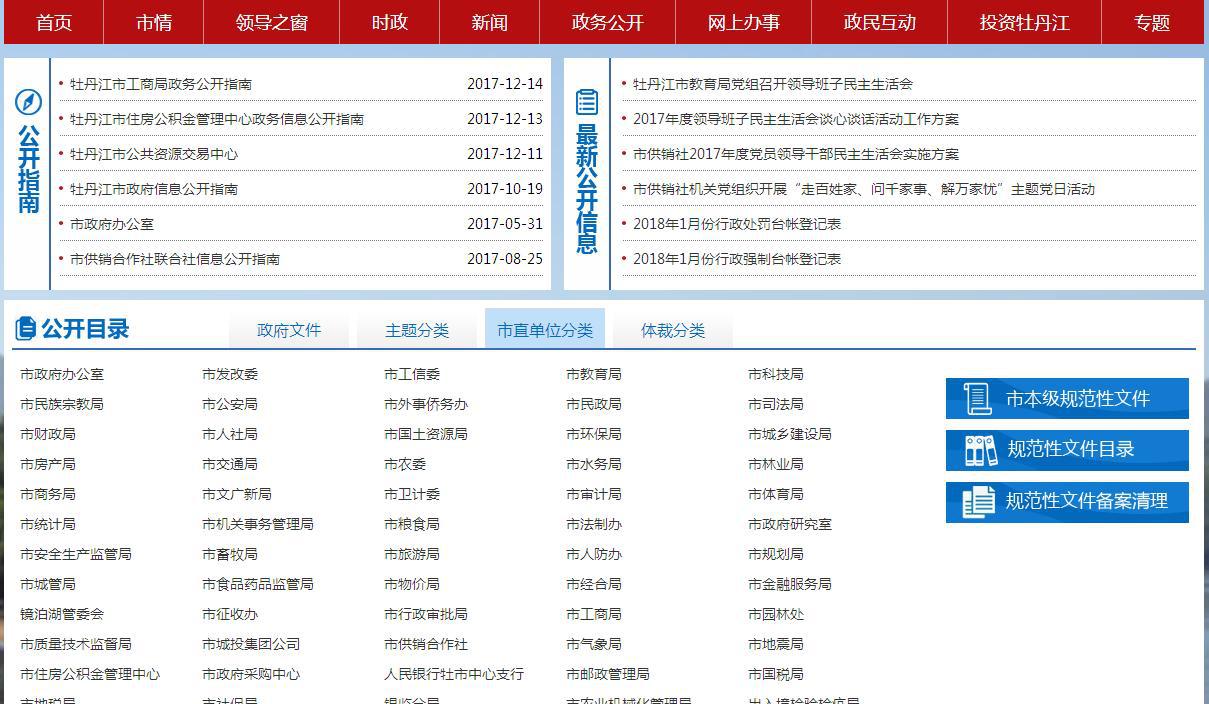Click the scroll icon on 市本级规范性文件
This screenshot has width=1209, height=704.
(977, 399)
